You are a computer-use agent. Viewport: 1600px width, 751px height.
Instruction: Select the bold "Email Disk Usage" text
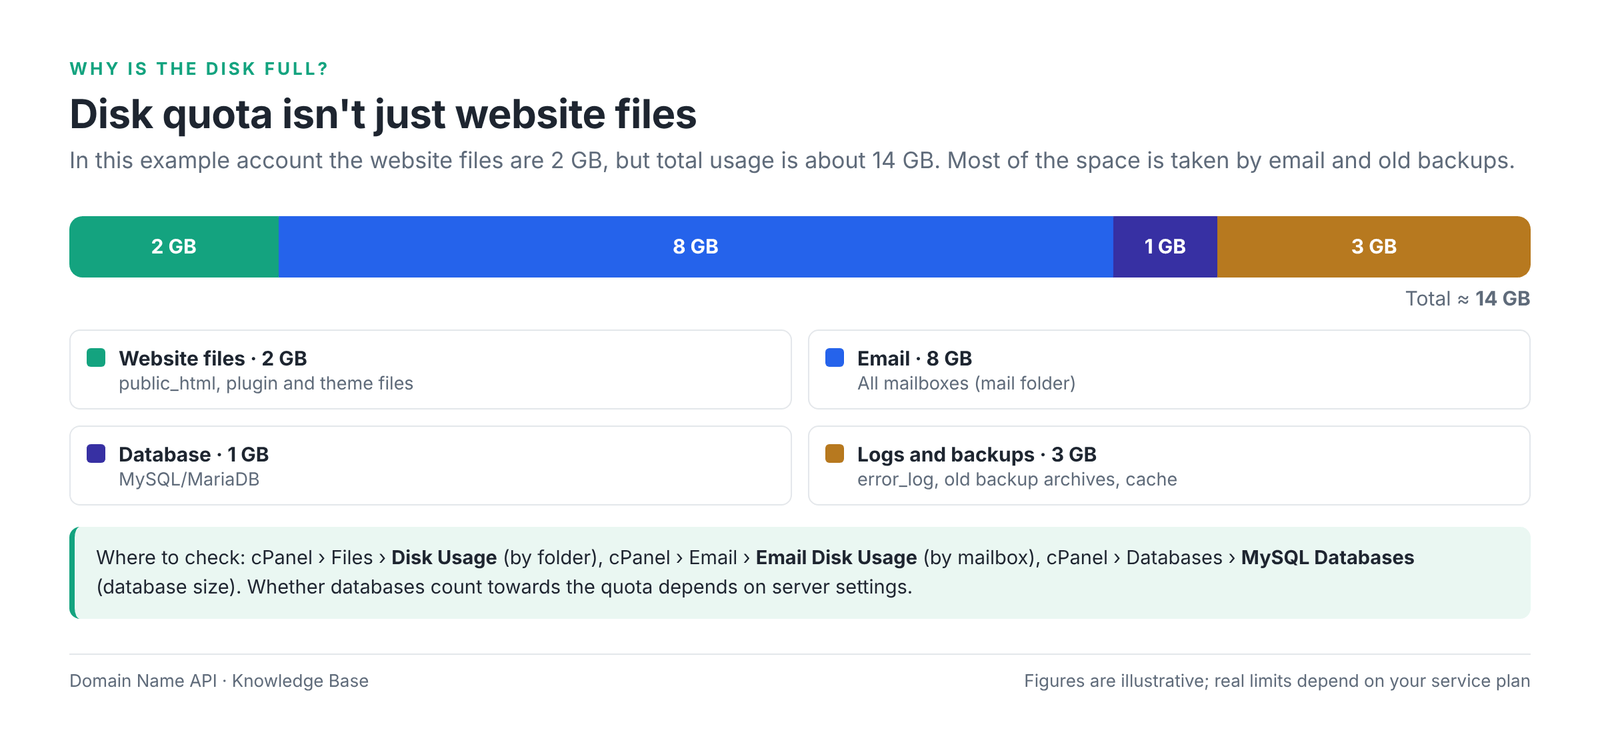pos(836,558)
